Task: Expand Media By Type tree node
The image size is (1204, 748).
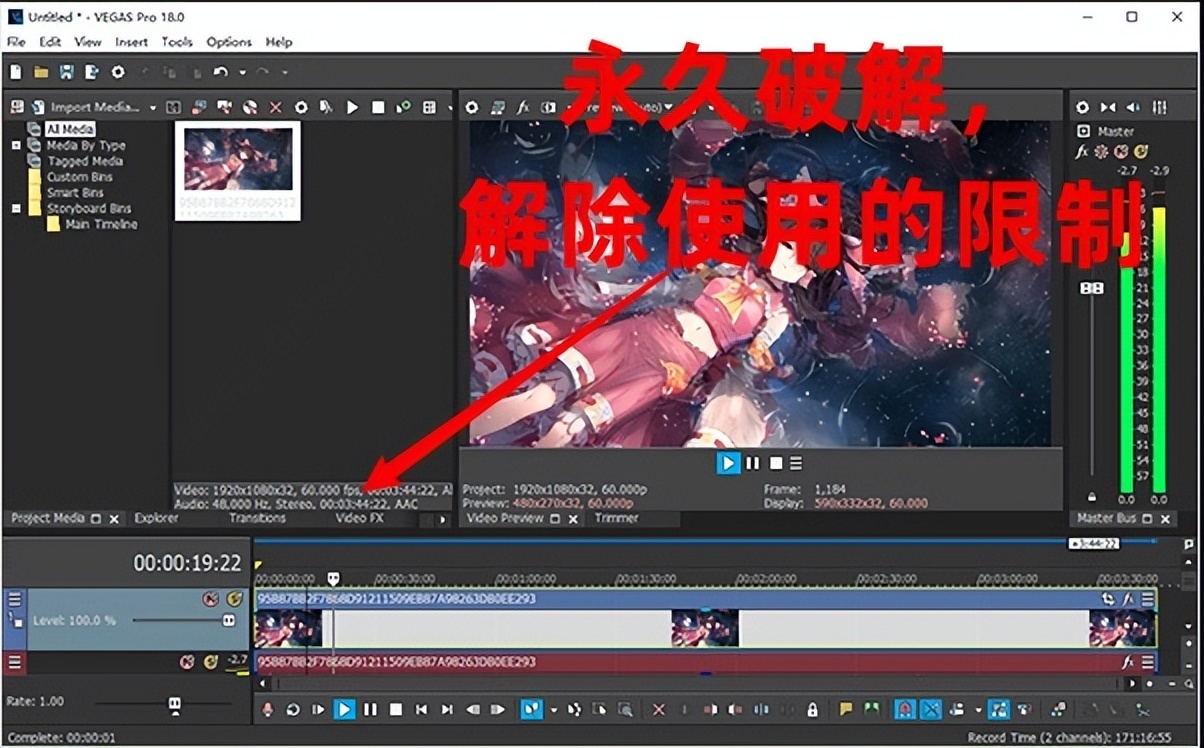Action: tap(16, 145)
